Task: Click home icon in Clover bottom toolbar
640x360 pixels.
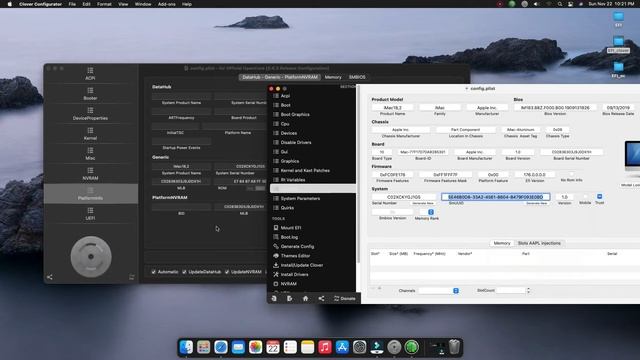Action: [x=305, y=298]
